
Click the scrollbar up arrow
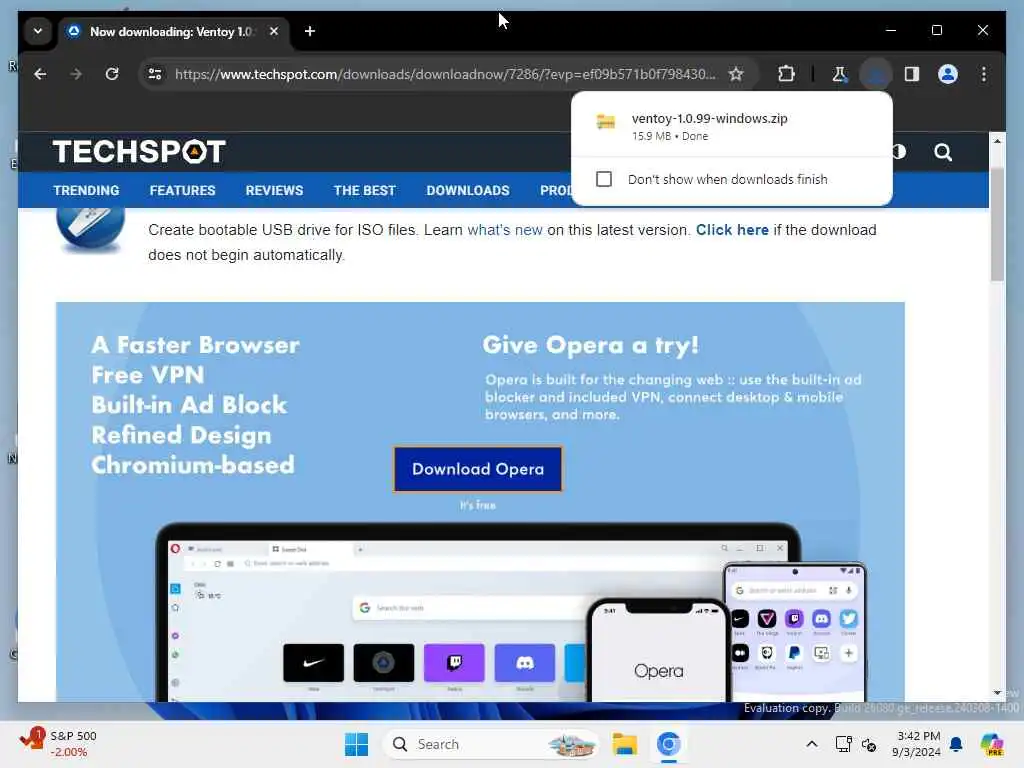(997, 141)
